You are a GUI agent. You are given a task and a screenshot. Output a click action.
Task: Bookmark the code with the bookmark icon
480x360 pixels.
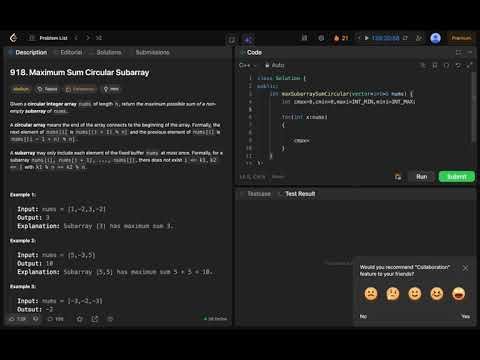435,65
